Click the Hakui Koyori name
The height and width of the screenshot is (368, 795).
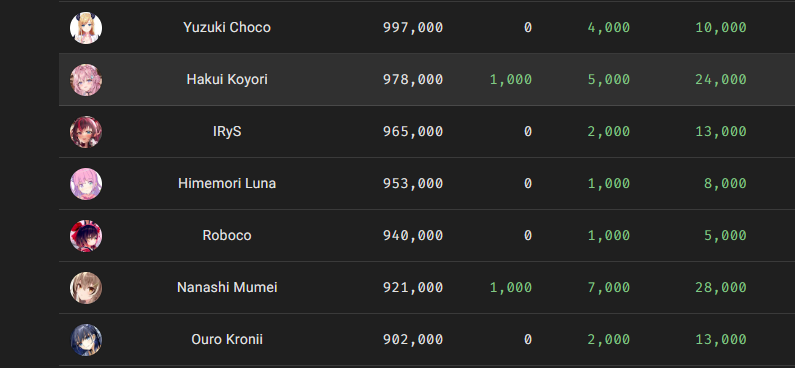tap(227, 80)
